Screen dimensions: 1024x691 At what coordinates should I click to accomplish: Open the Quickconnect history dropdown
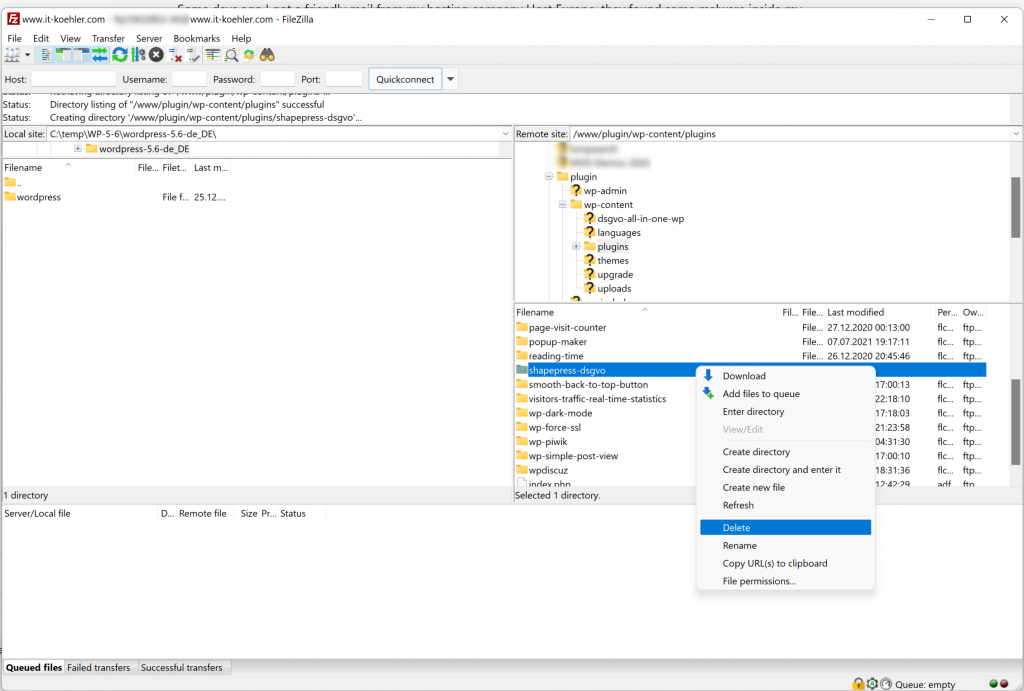pos(450,79)
